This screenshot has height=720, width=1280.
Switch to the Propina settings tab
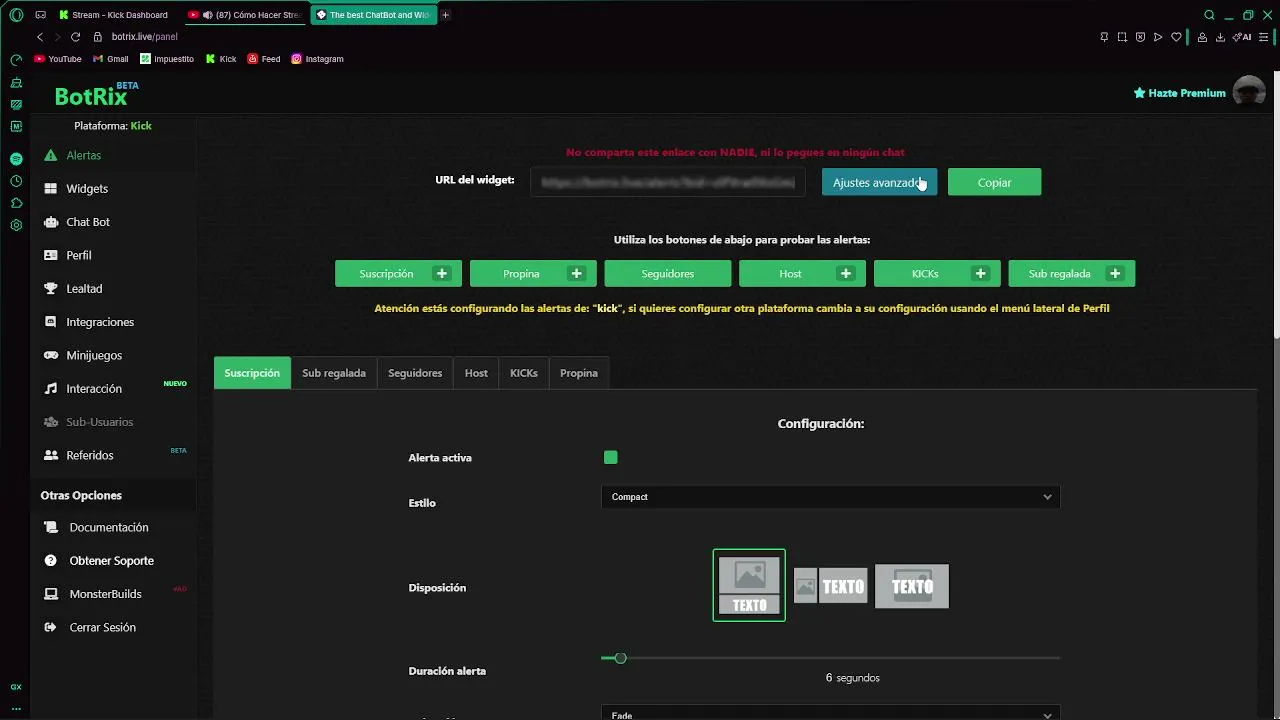(579, 373)
